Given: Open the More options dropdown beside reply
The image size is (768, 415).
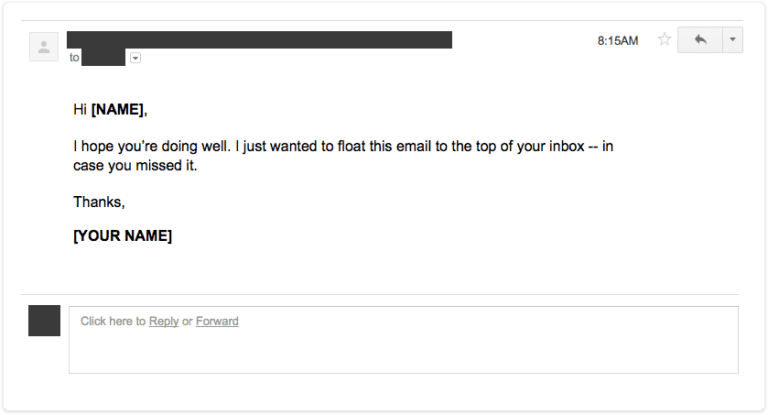Looking at the screenshot, I should click(x=732, y=40).
